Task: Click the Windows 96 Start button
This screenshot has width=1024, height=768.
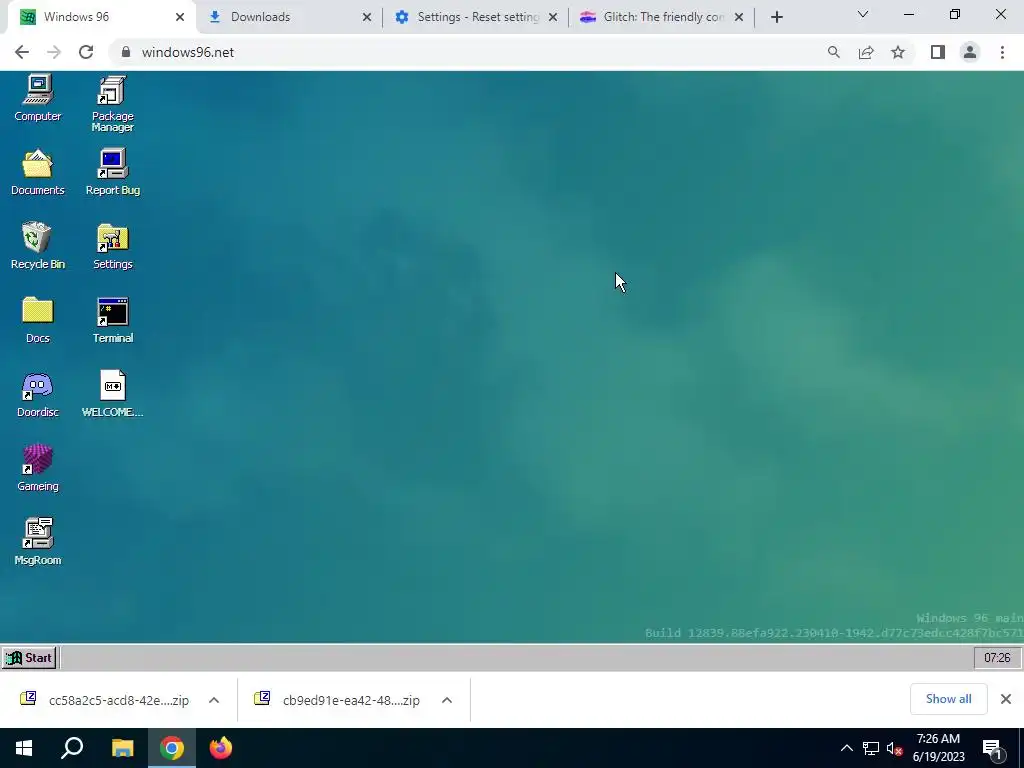Action: click(29, 658)
